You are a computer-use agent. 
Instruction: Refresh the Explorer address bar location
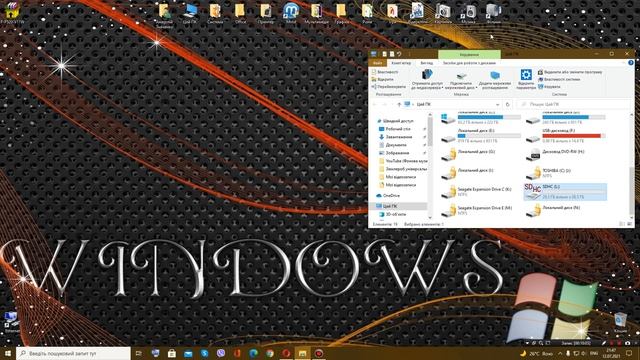click(x=507, y=104)
